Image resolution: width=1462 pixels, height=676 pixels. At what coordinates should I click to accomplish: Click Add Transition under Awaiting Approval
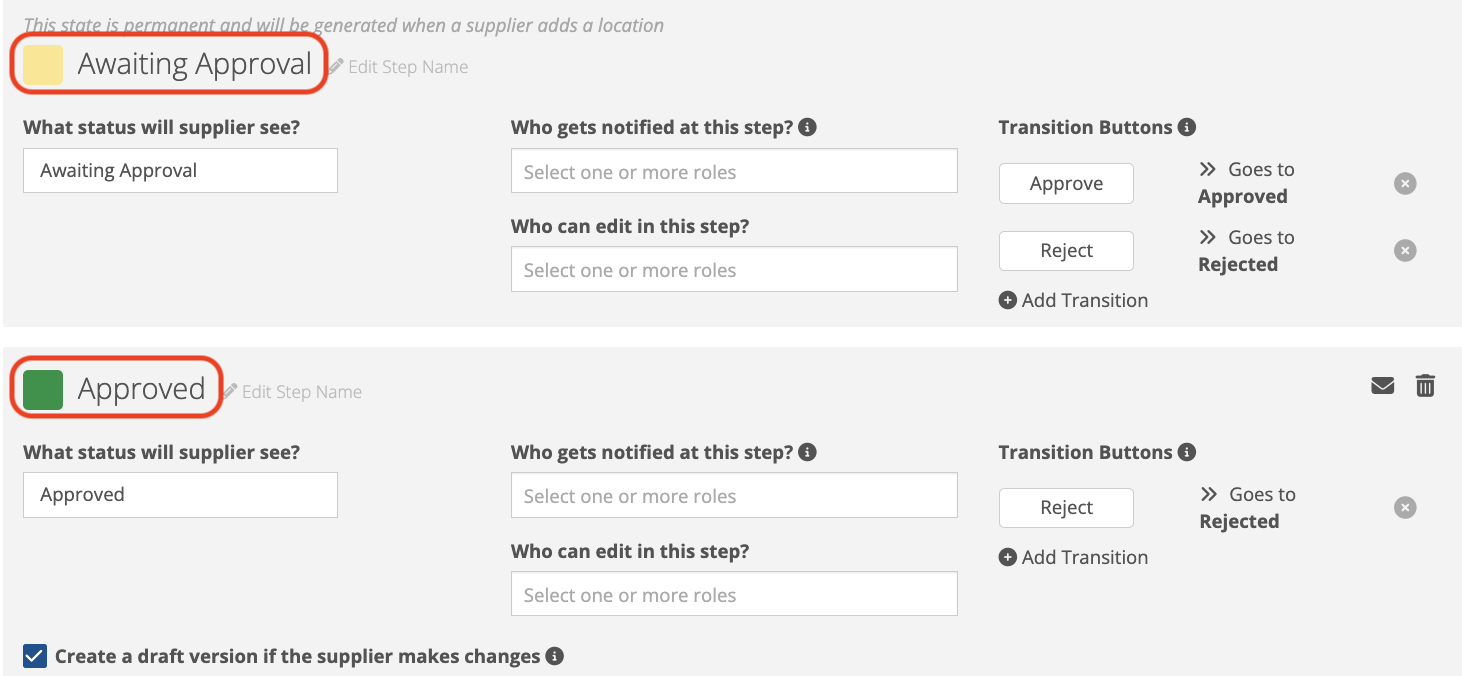(1074, 300)
